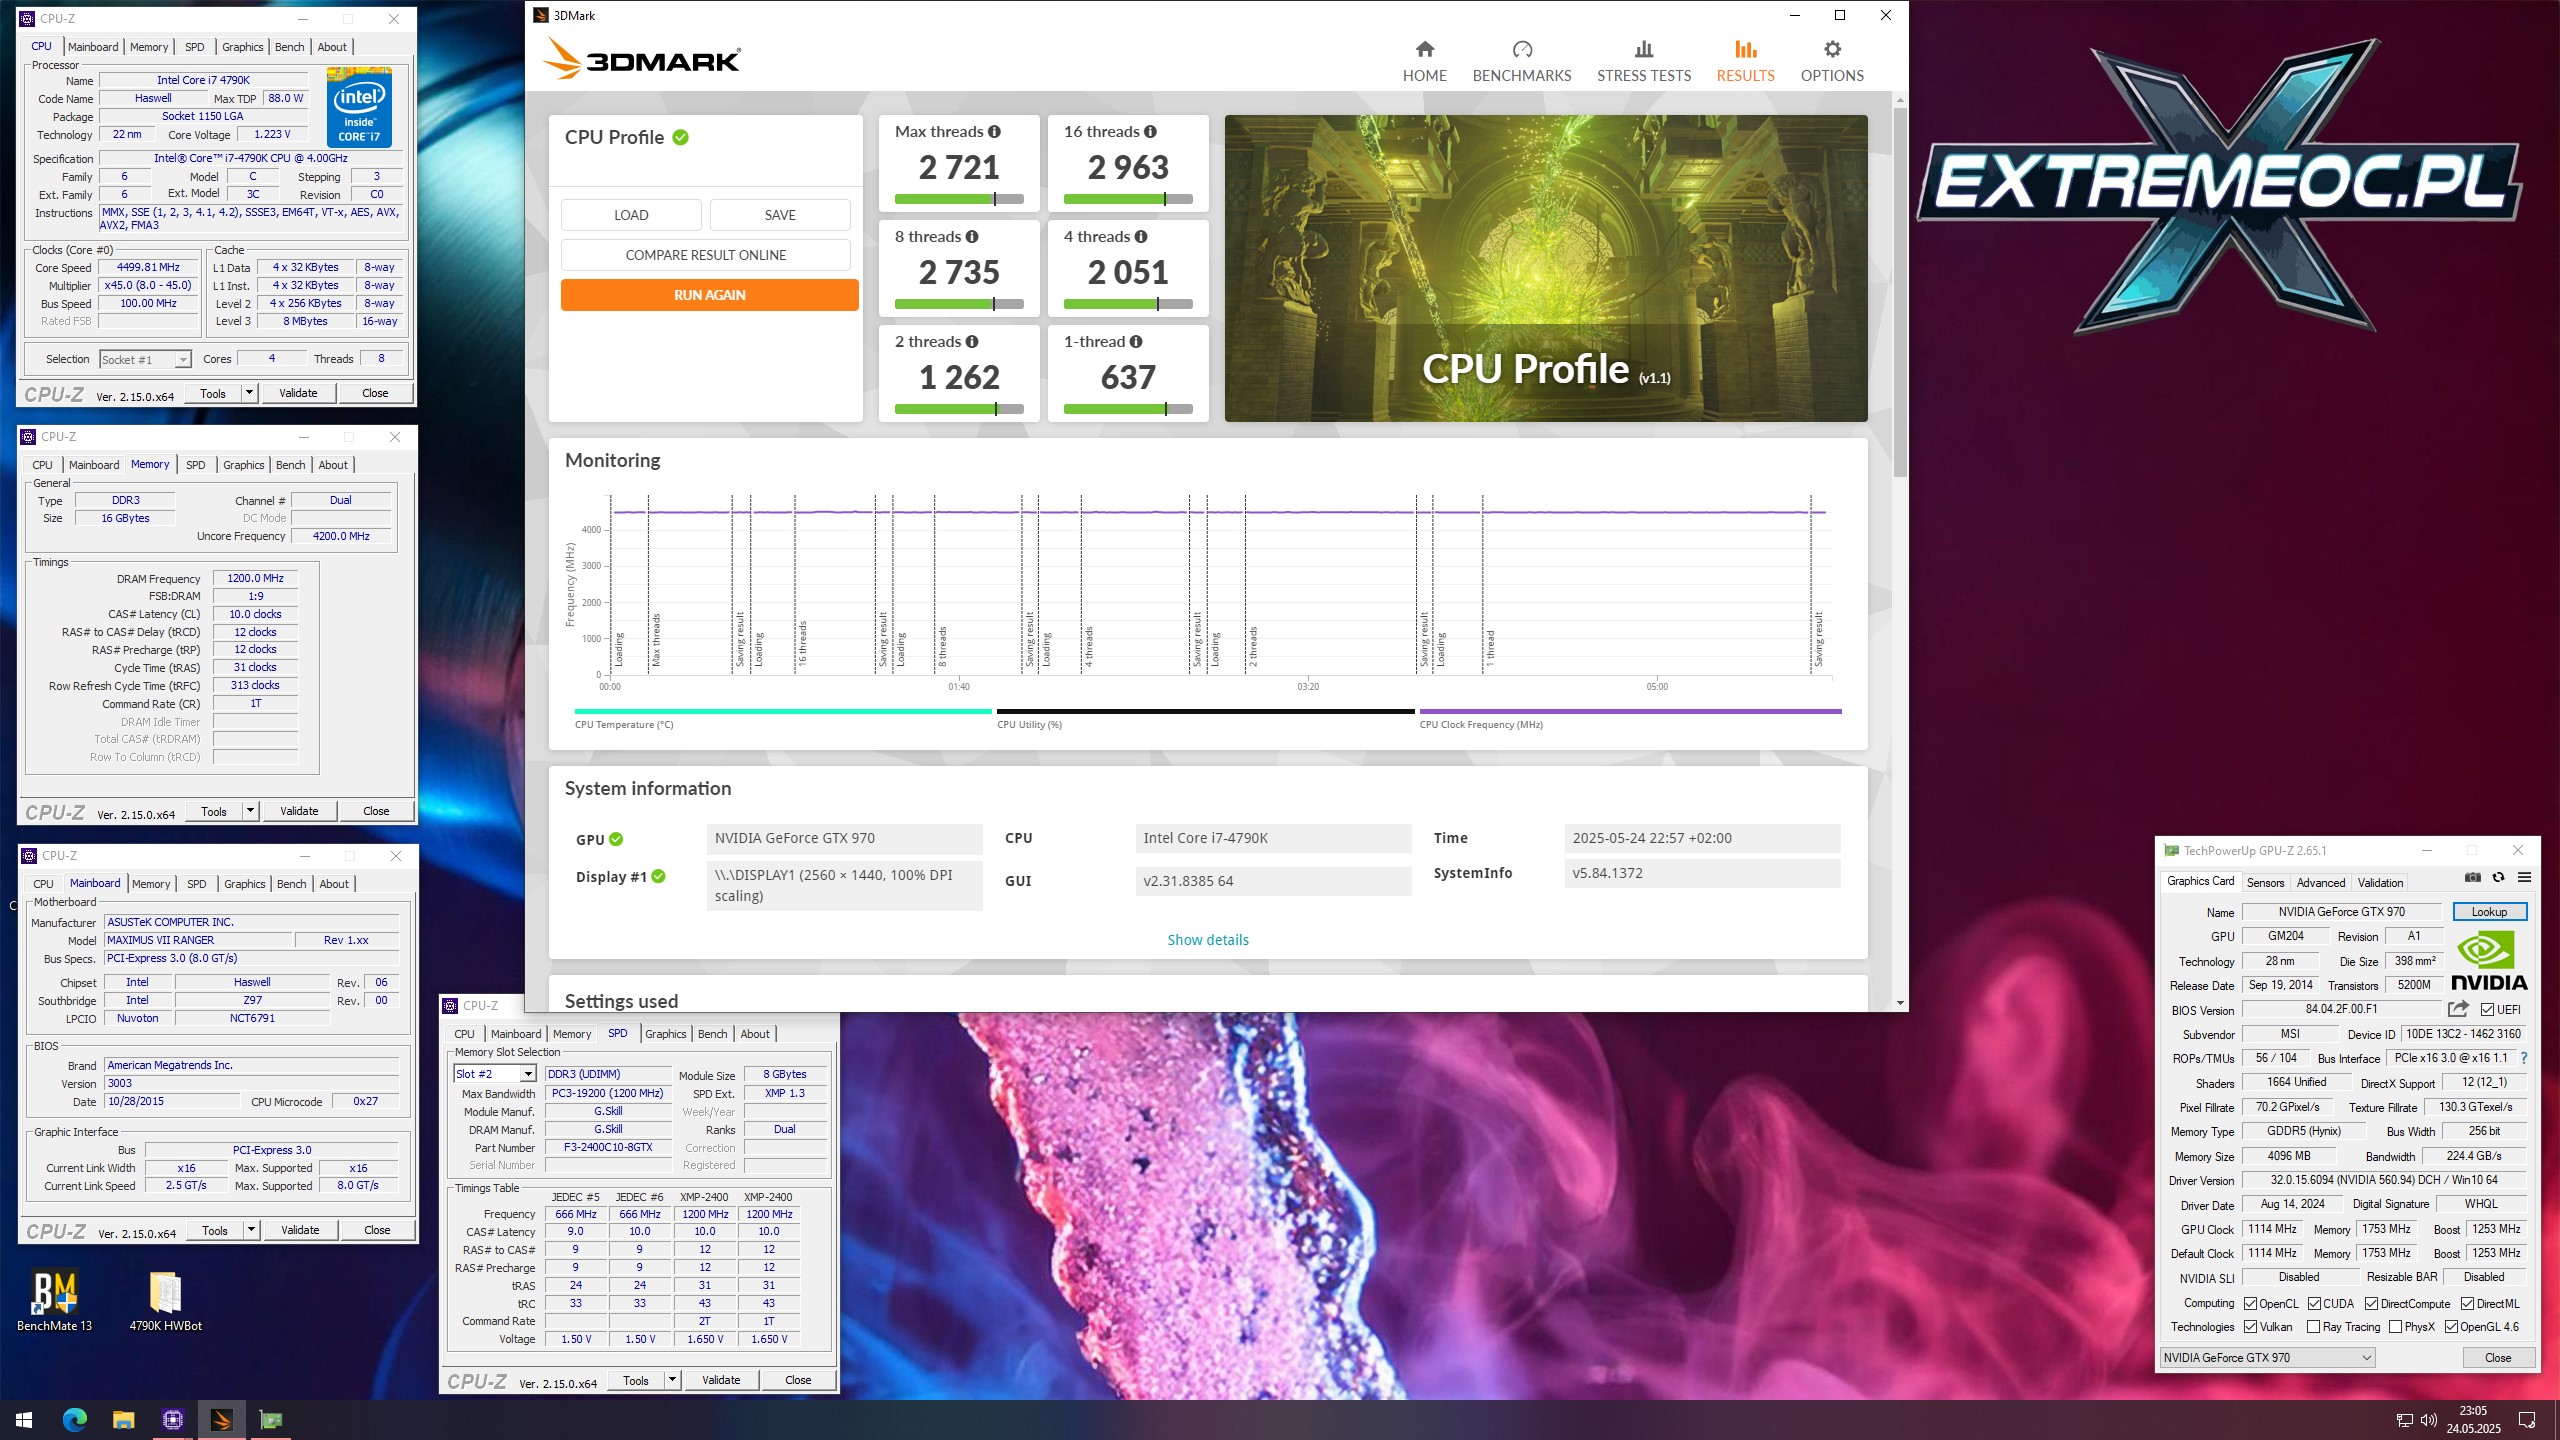The height and width of the screenshot is (1440, 2560).
Task: Click the info icon beside 2 threads
Action: coord(972,342)
